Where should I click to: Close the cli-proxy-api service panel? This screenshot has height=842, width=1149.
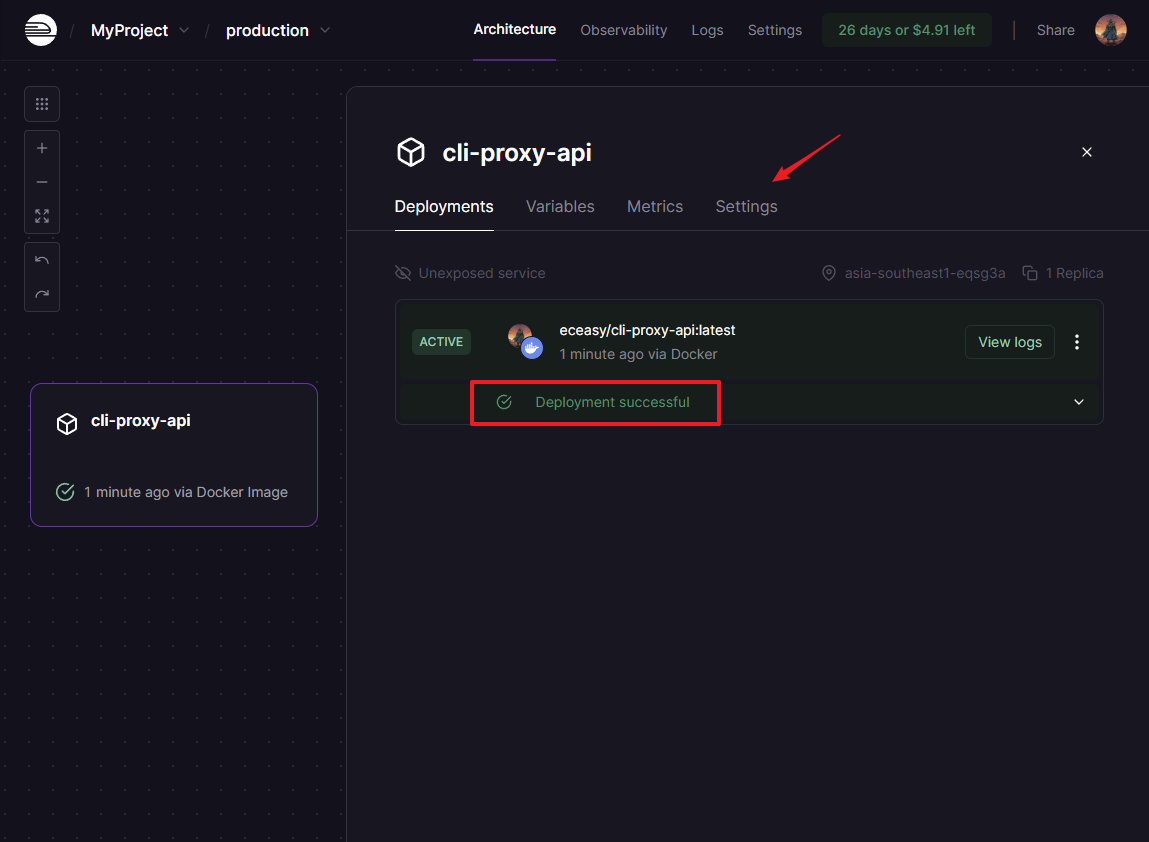click(1087, 152)
